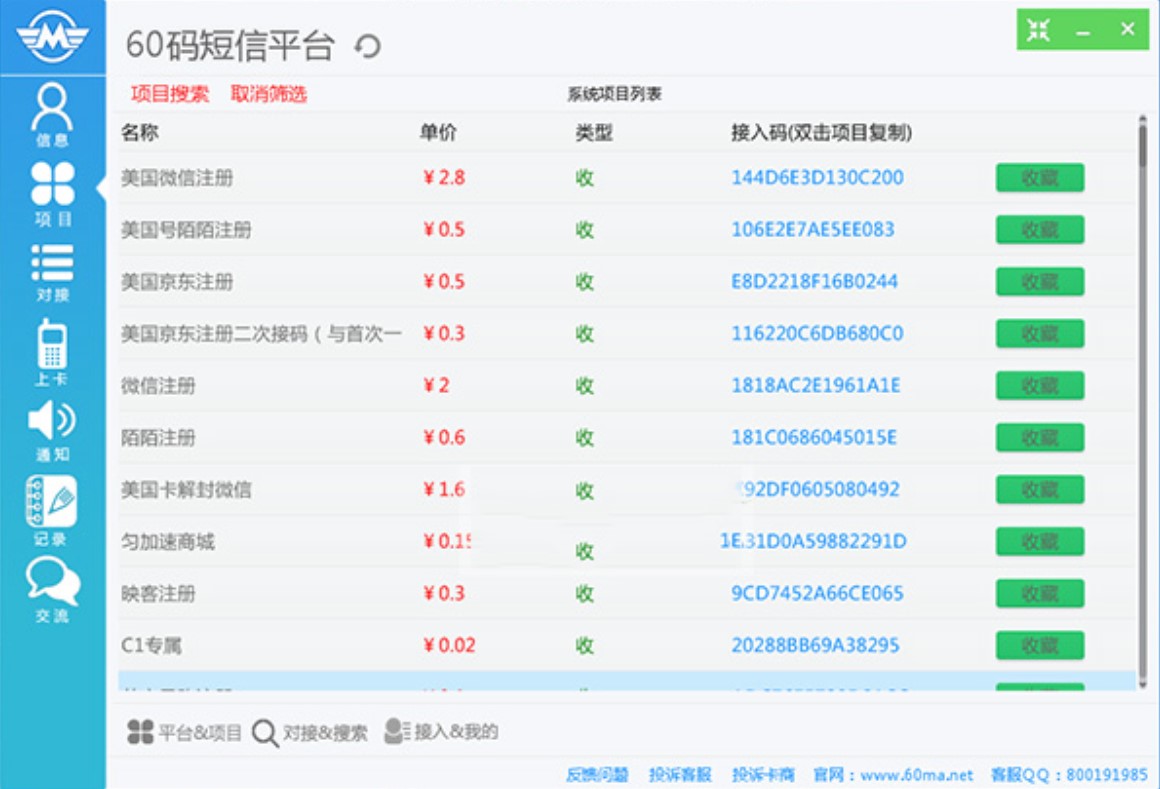The width and height of the screenshot is (1160, 789).
Task: Click the winged M logo
Action: pos(53,35)
